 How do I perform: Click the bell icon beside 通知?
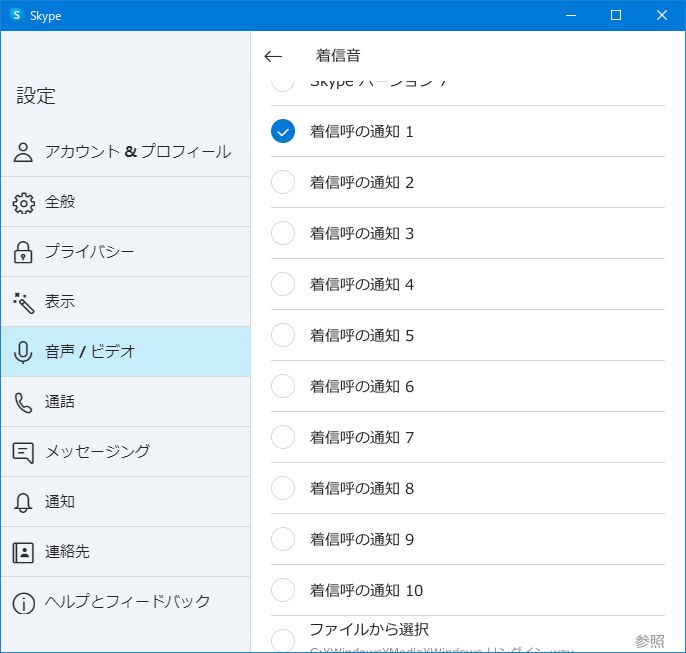(23, 503)
